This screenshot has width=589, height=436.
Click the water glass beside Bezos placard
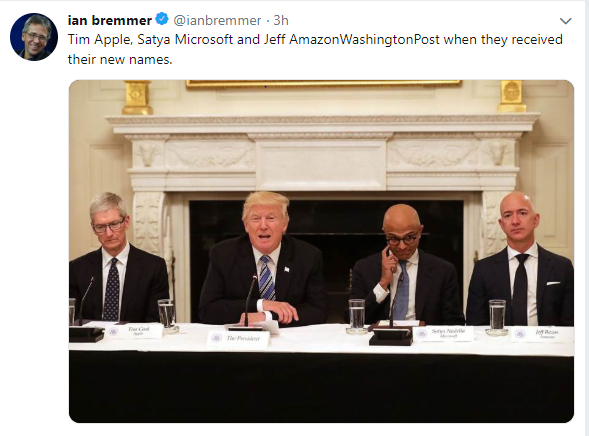tap(497, 317)
